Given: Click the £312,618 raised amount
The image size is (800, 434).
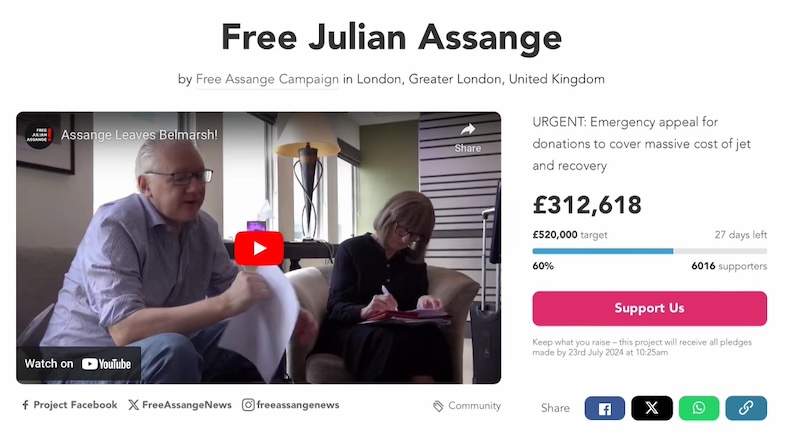Looking at the screenshot, I should (587, 205).
